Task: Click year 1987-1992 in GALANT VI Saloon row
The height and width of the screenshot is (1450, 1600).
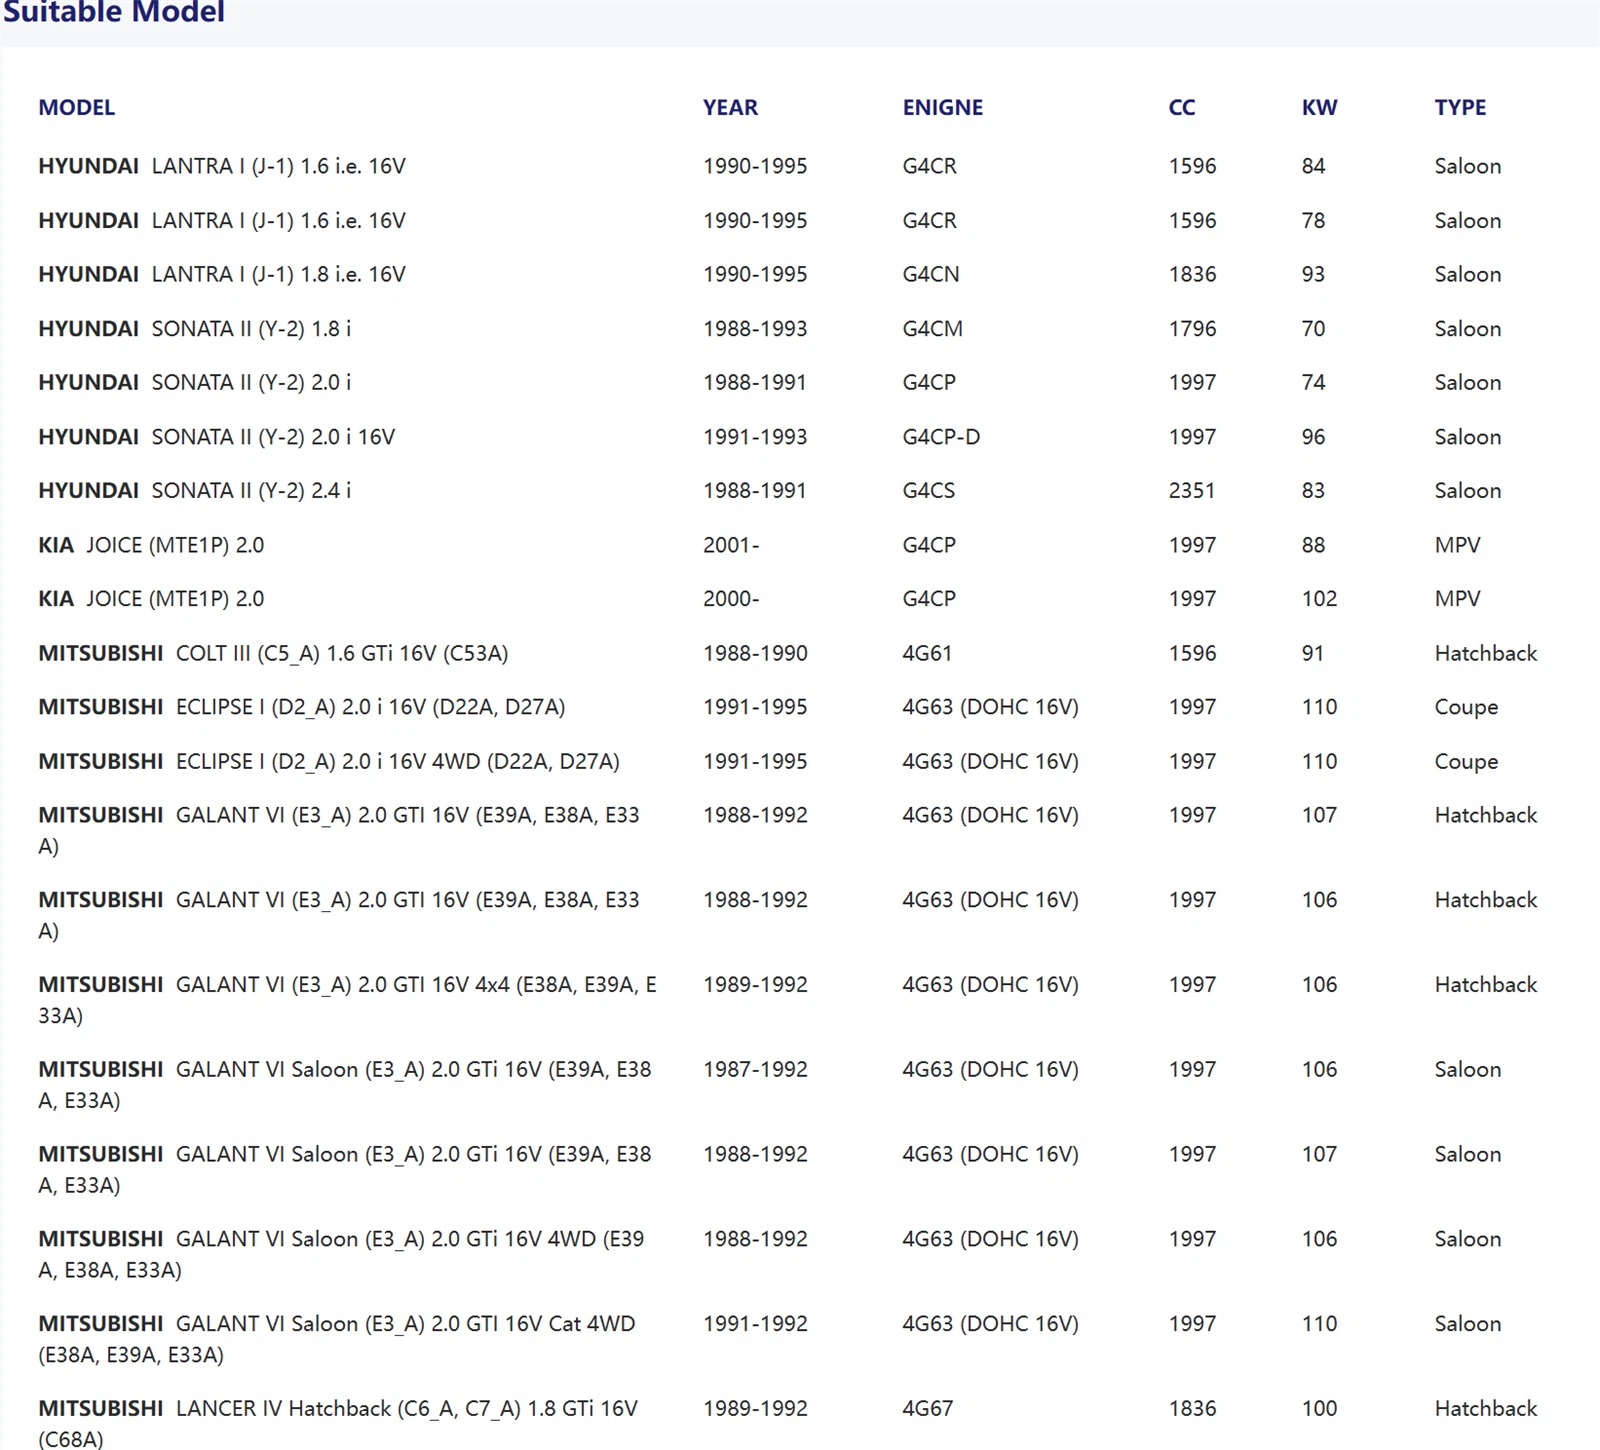Action: click(x=755, y=1069)
